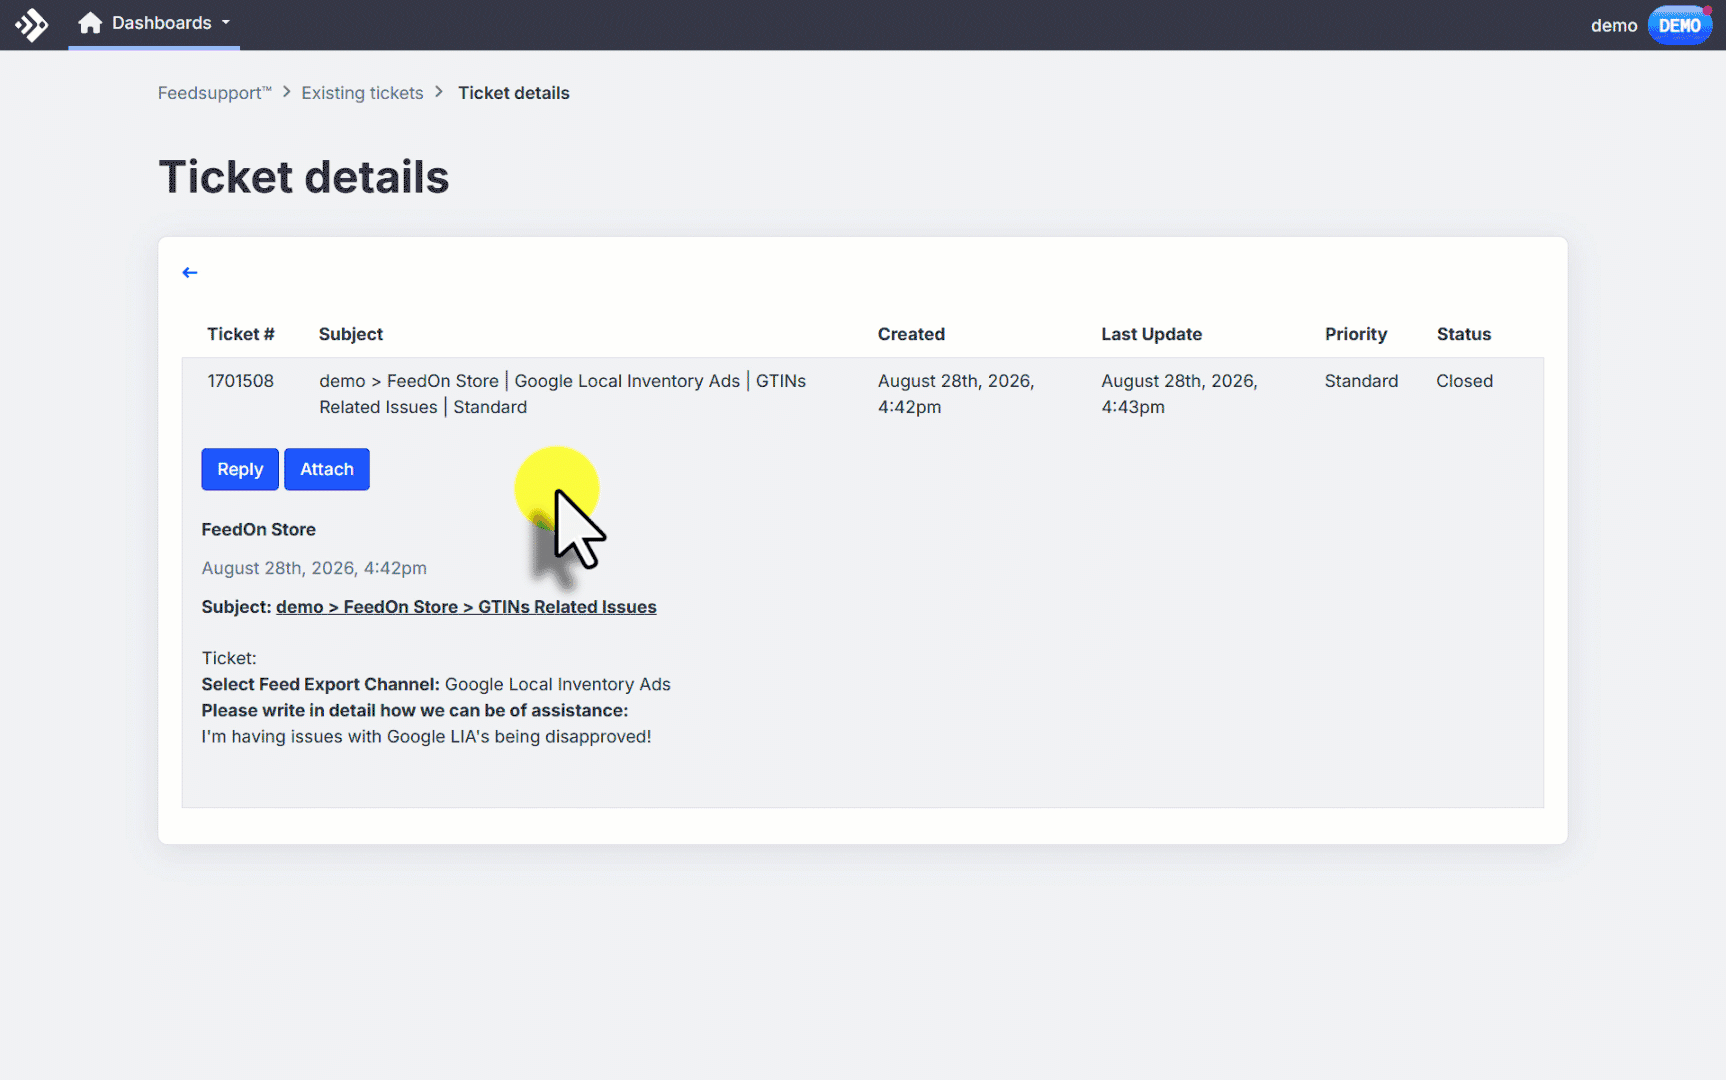The width and height of the screenshot is (1726, 1080).
Task: Click the message timestamp August 28th, 2026, 4:42pm
Action: click(x=314, y=568)
